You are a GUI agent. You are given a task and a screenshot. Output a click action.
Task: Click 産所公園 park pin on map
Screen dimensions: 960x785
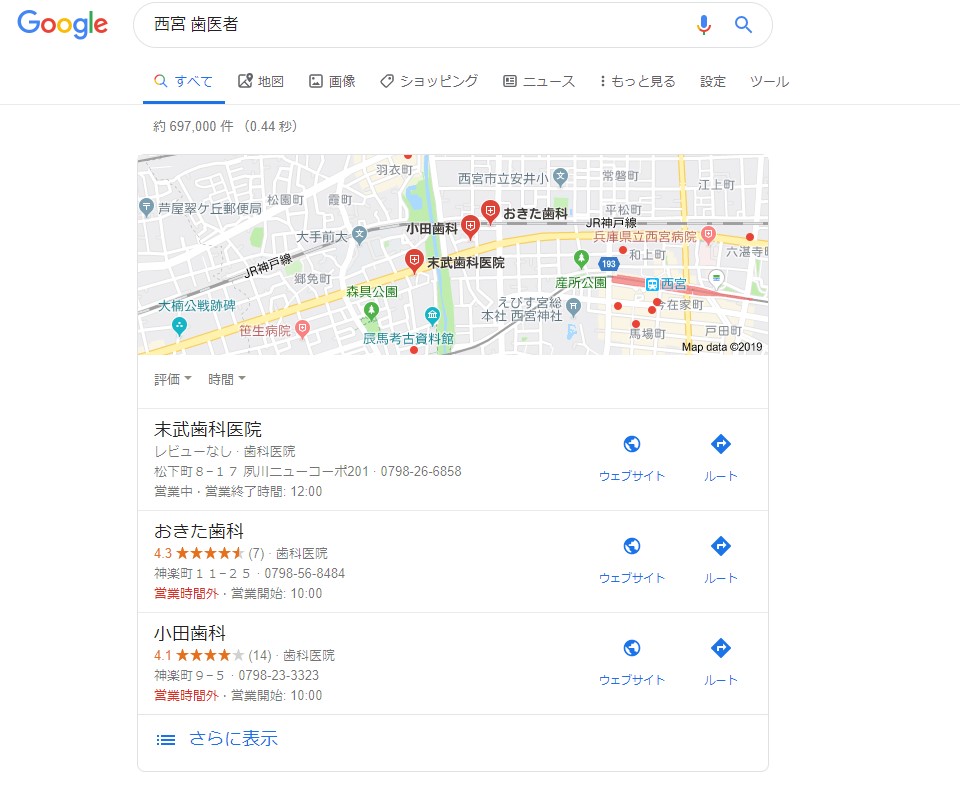581,259
